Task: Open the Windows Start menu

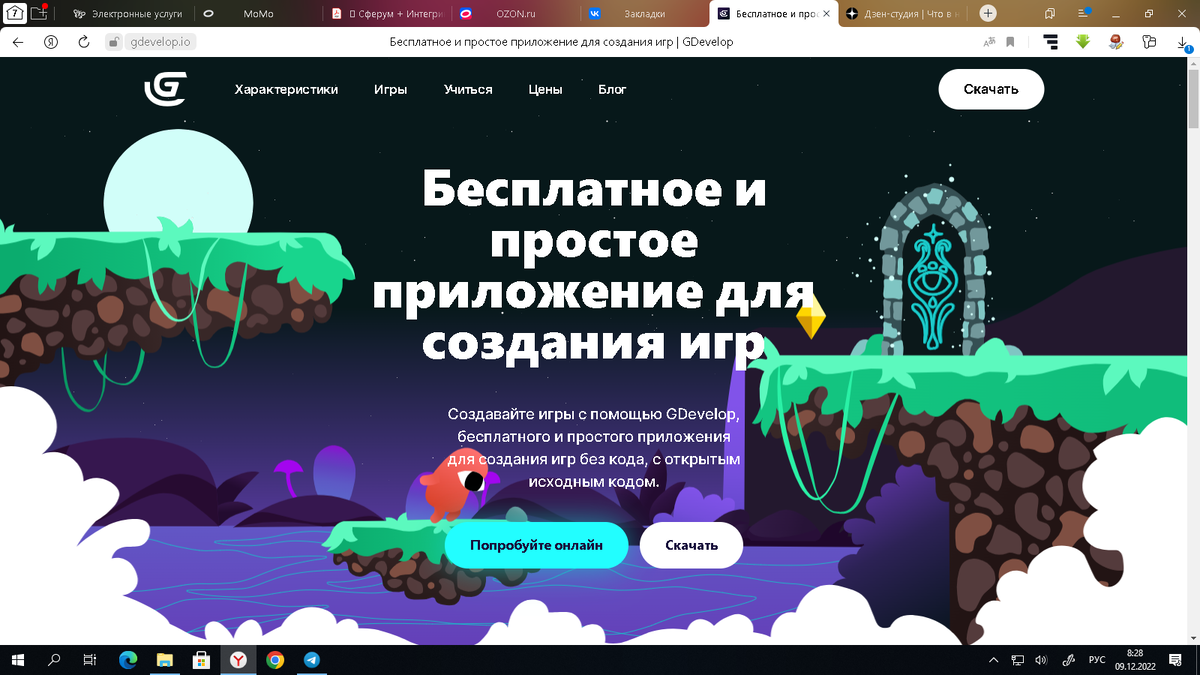Action: click(x=16, y=659)
